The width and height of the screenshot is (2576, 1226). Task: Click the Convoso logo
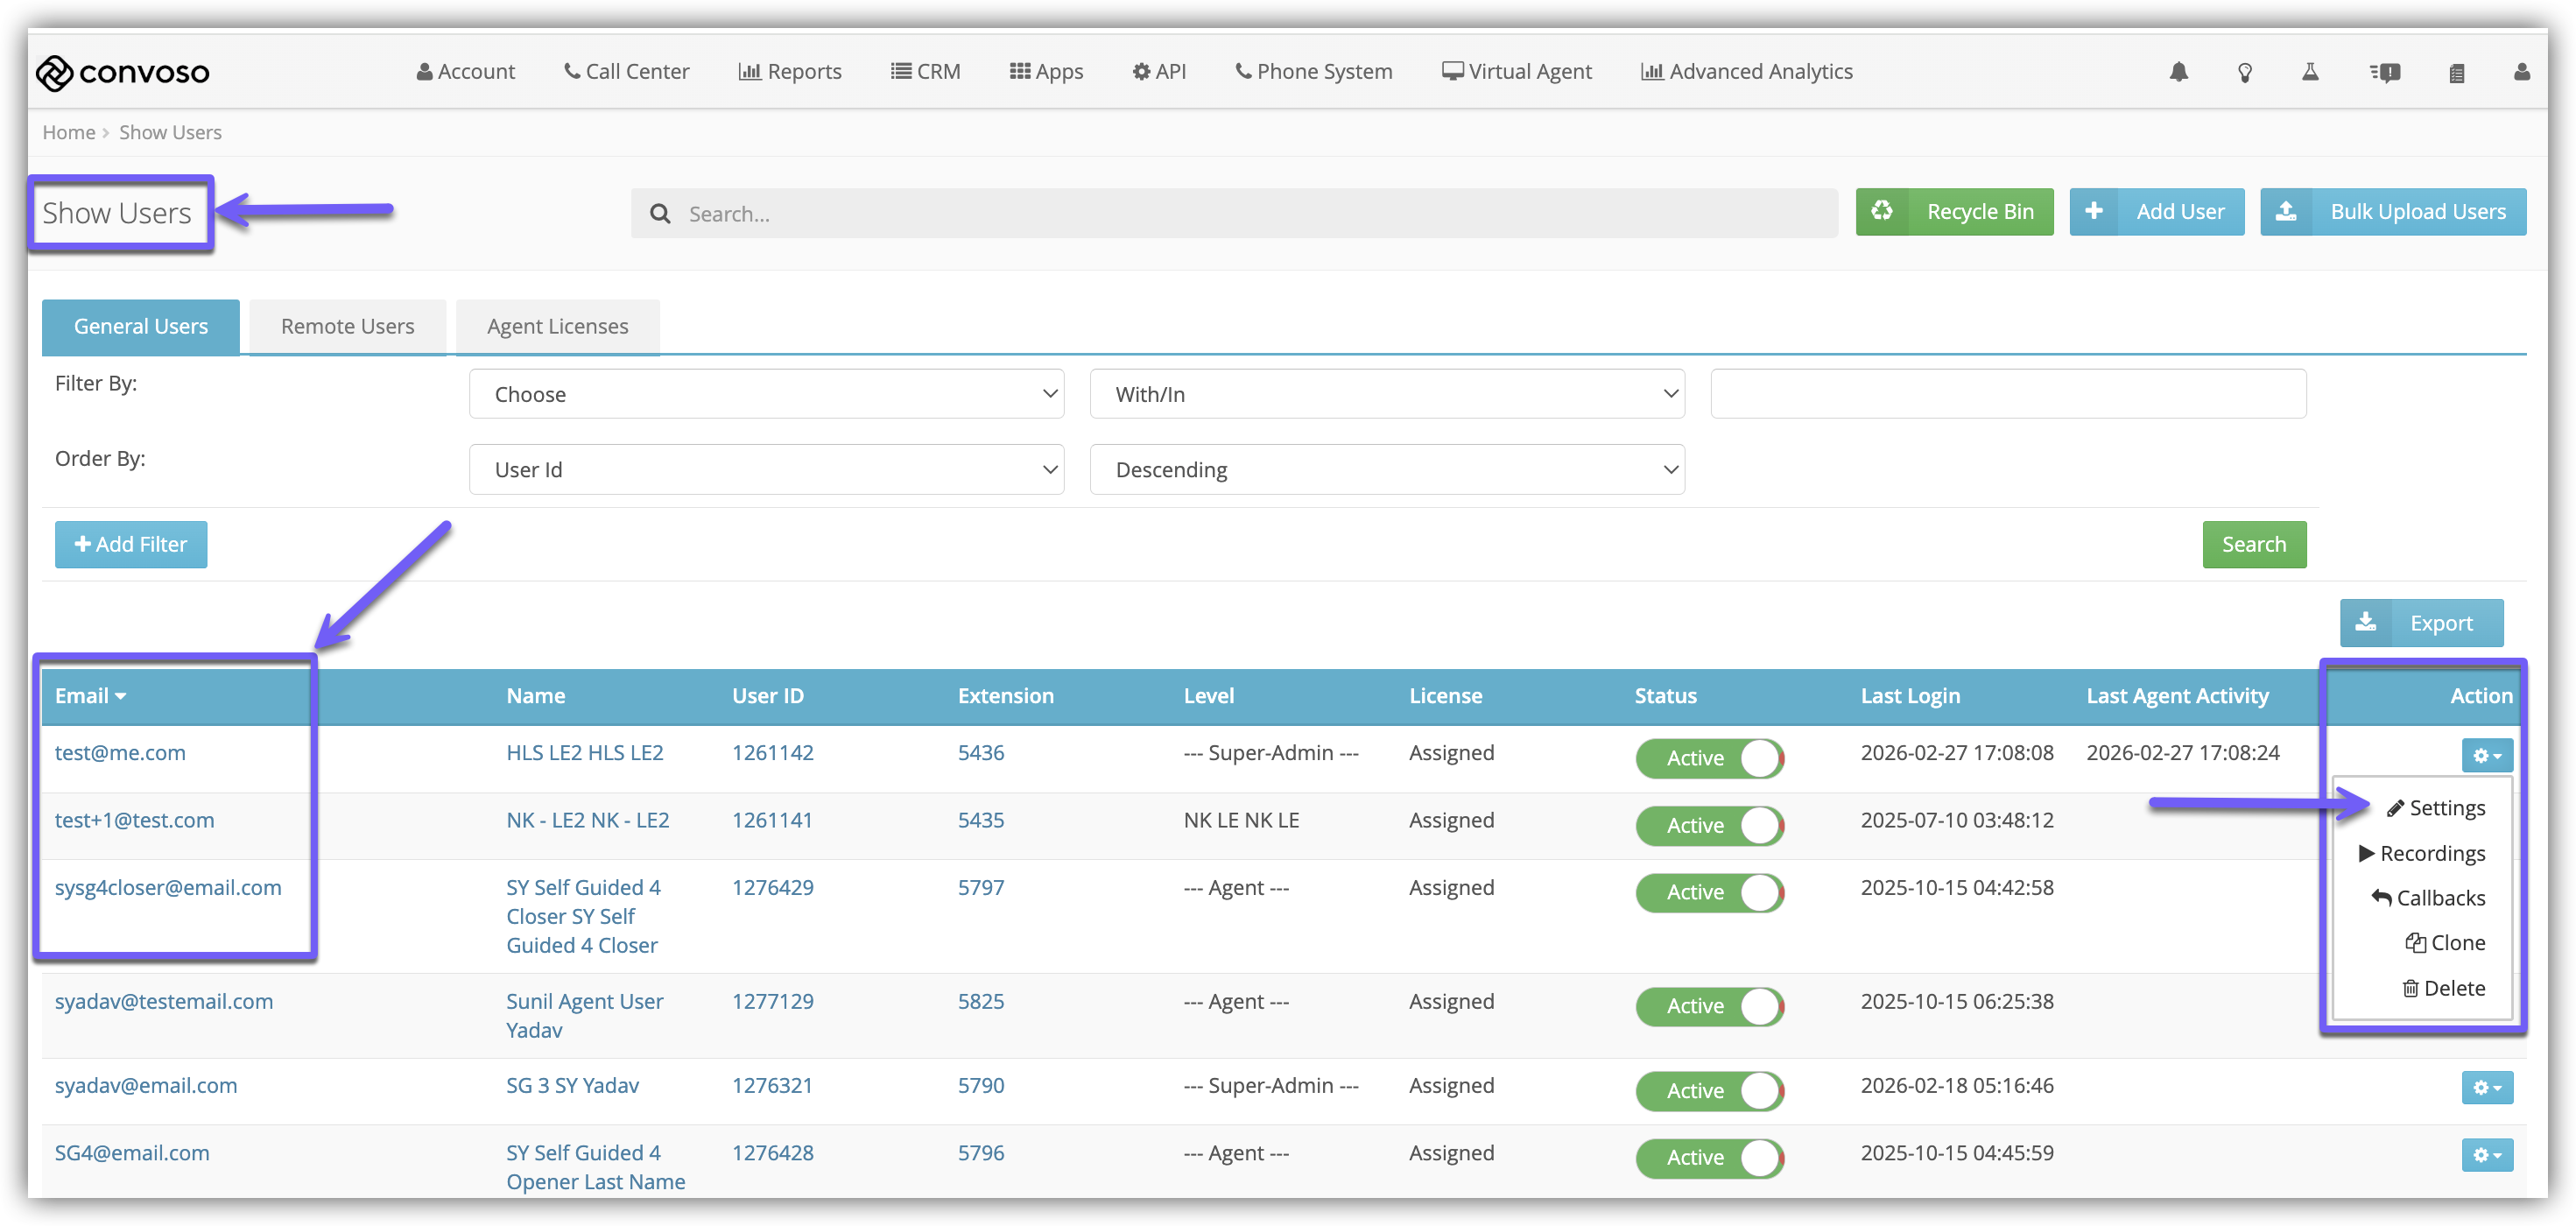pyautogui.click(x=123, y=72)
